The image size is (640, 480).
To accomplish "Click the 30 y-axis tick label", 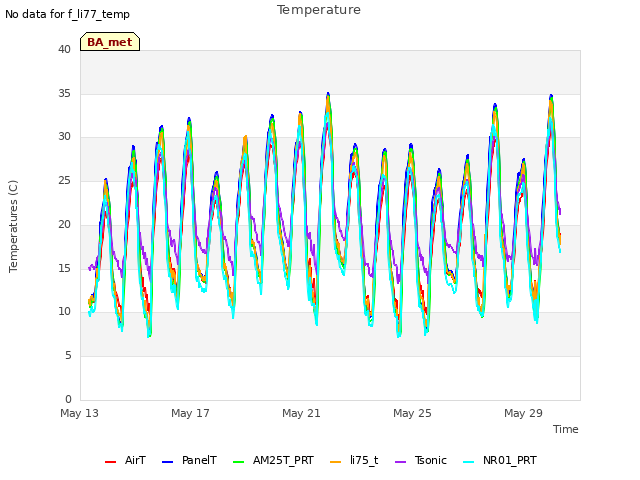I will pos(64,137).
